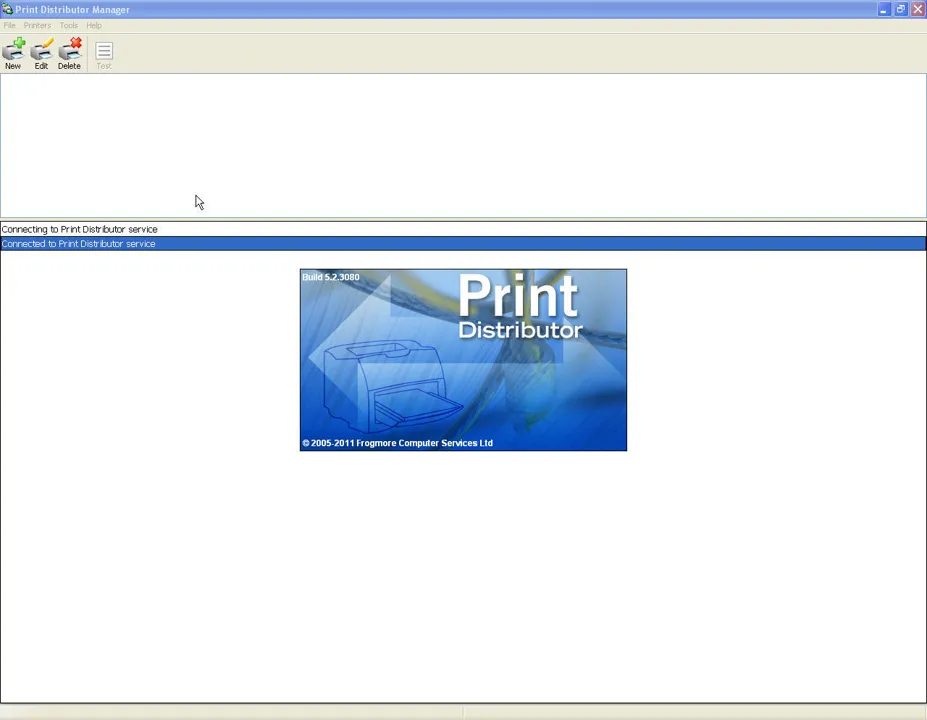The width and height of the screenshot is (927, 720).
Task: Open the File menu
Action: [x=9, y=25]
